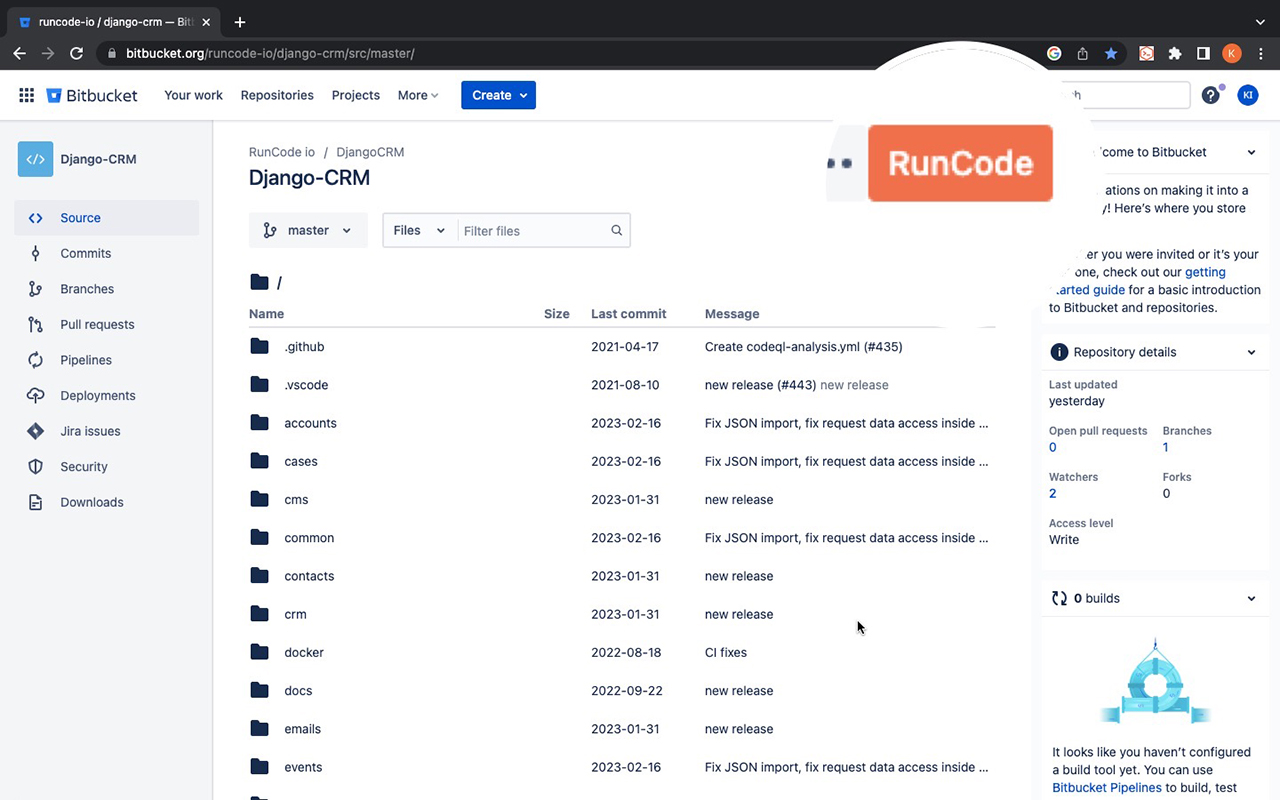The image size is (1280, 800).
Task: Collapse the Repository details panel
Action: 1251,352
